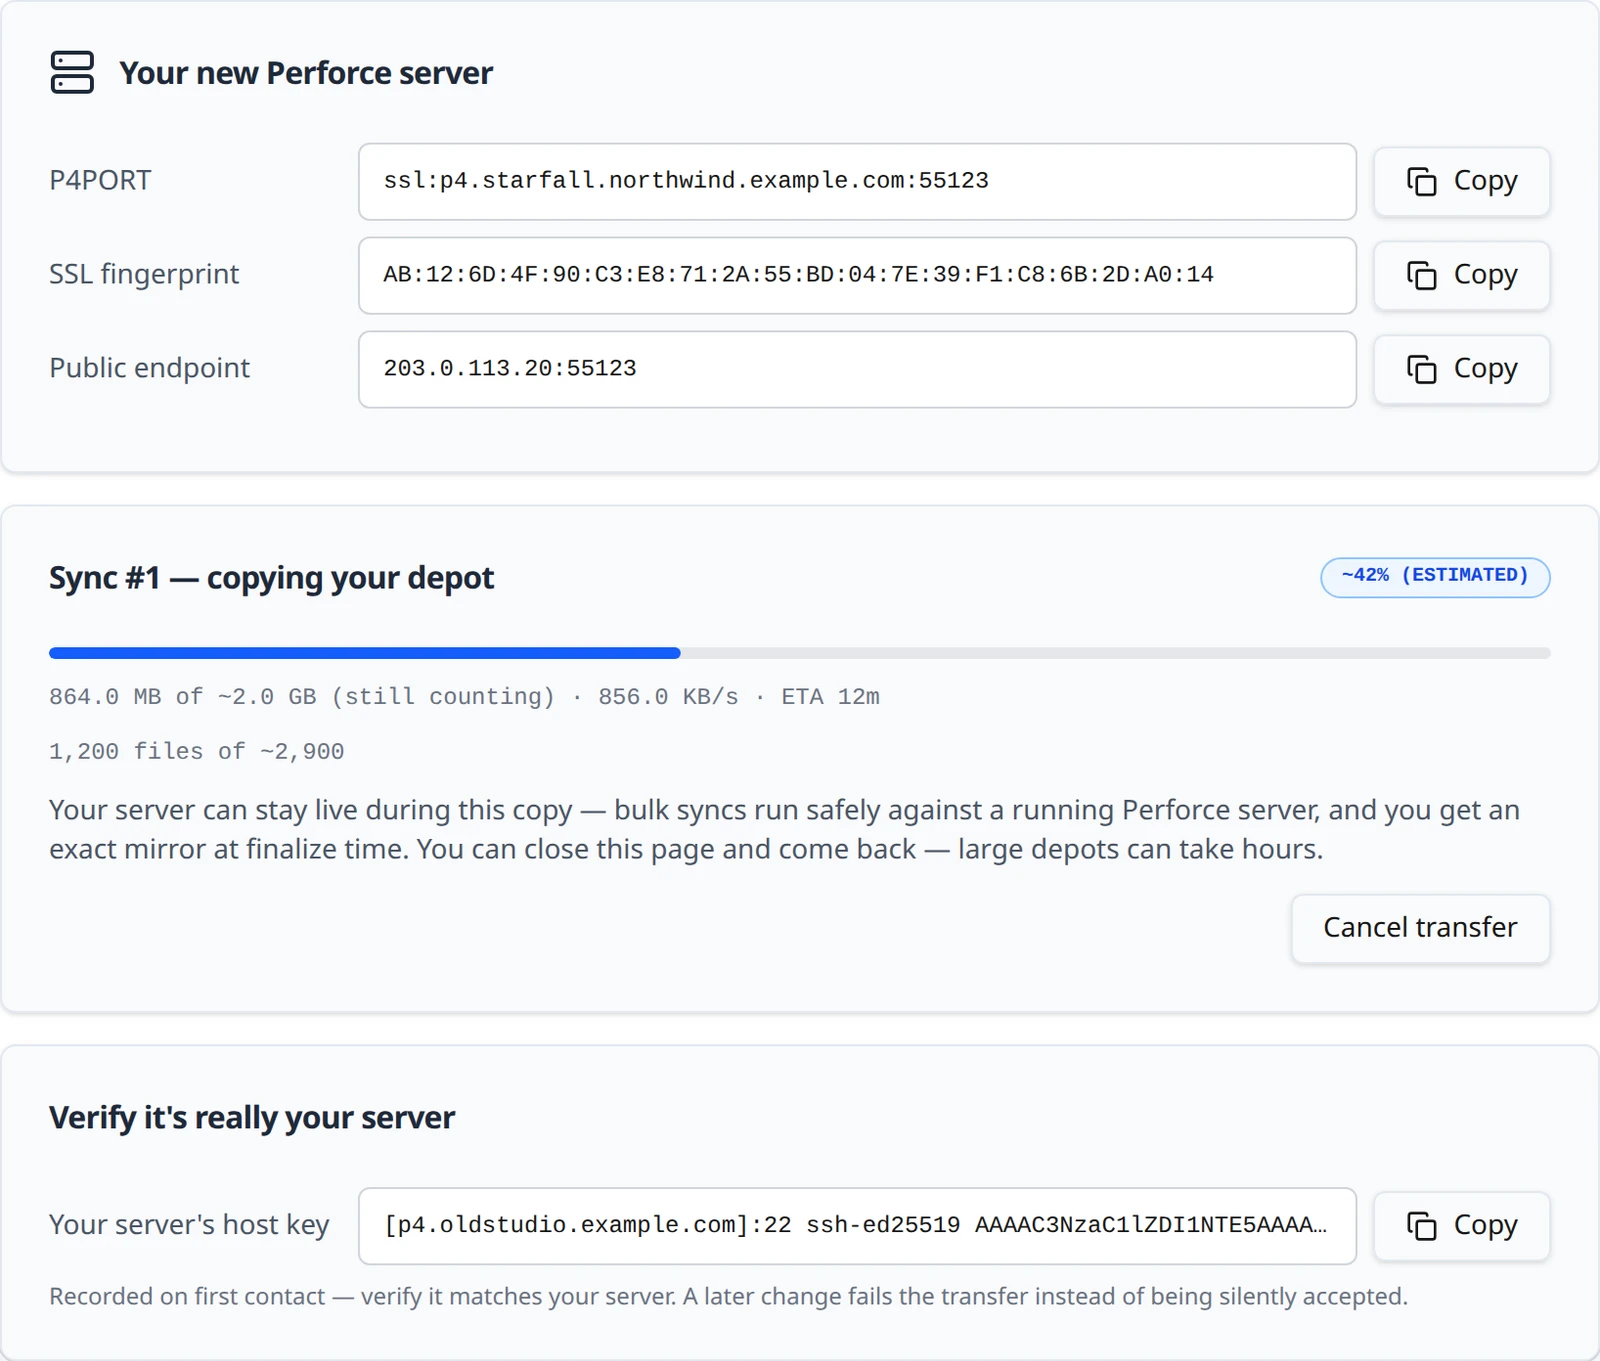Click the 'Your new Perforce server' heading
This screenshot has height=1361, width=1600.
pos(306,73)
